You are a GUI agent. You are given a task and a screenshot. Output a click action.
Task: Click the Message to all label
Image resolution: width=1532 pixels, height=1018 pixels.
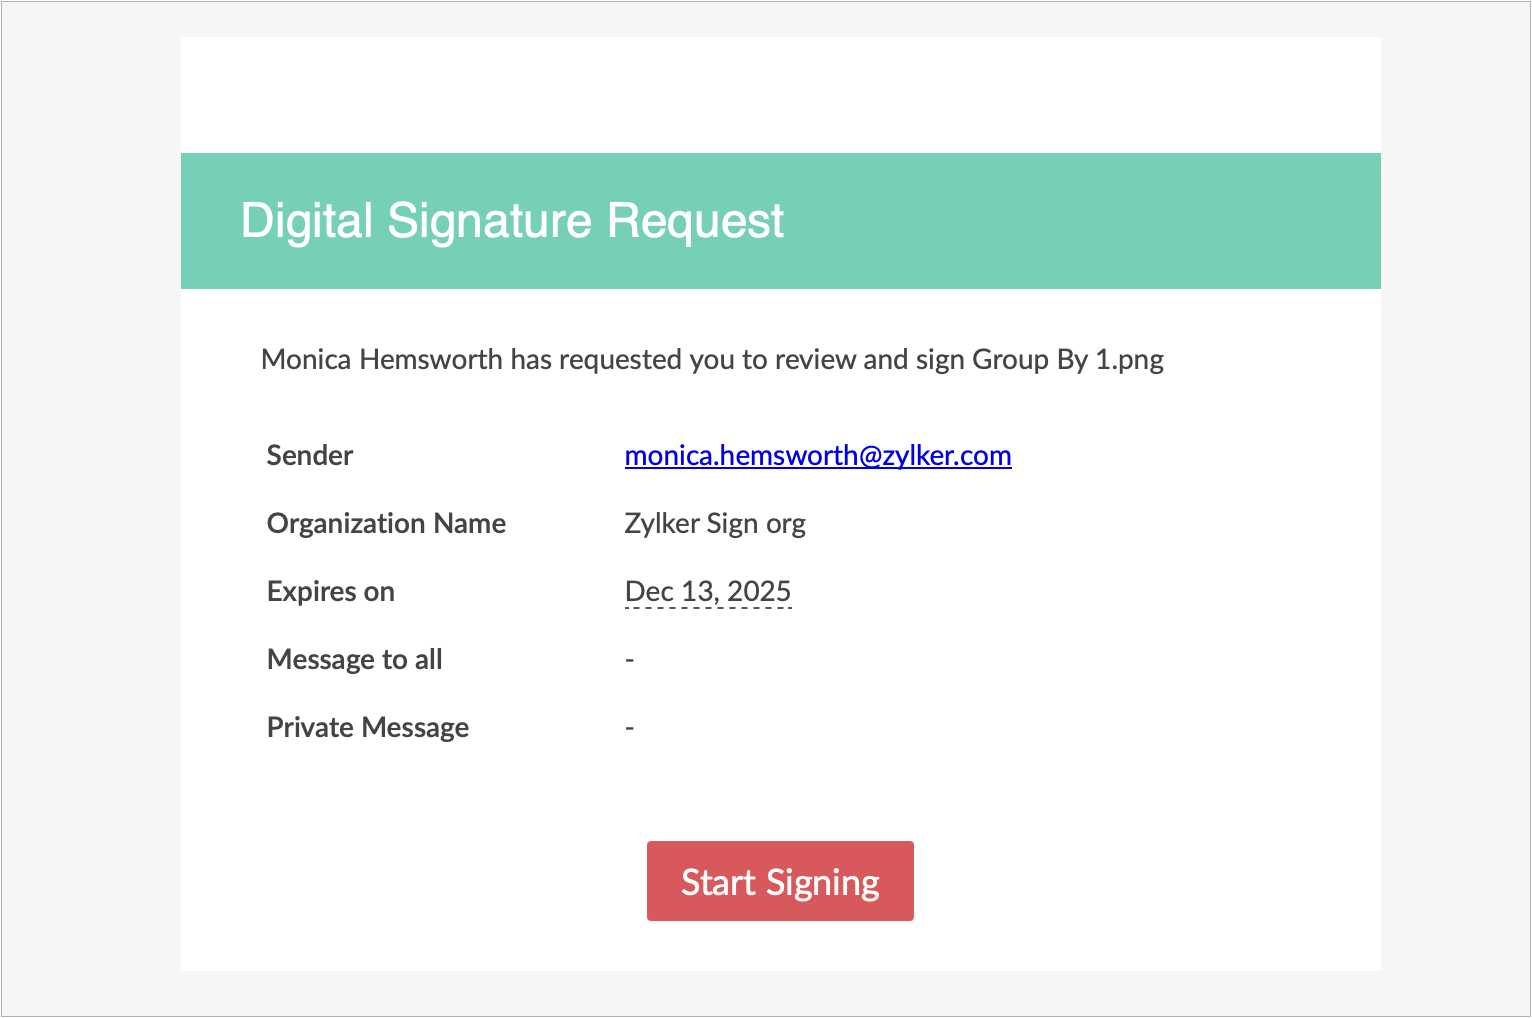click(x=354, y=660)
